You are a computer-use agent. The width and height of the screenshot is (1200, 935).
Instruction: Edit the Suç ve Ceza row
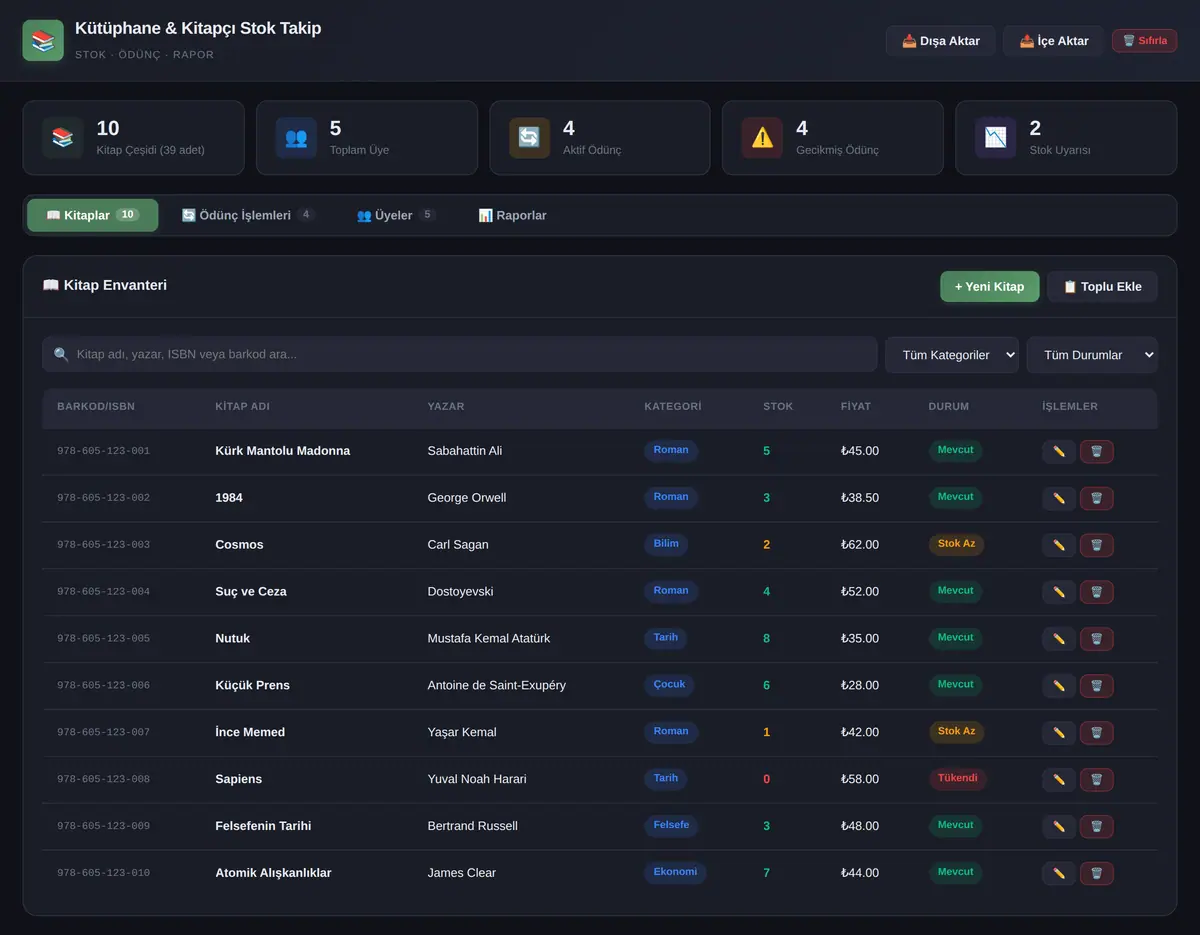1059,592
